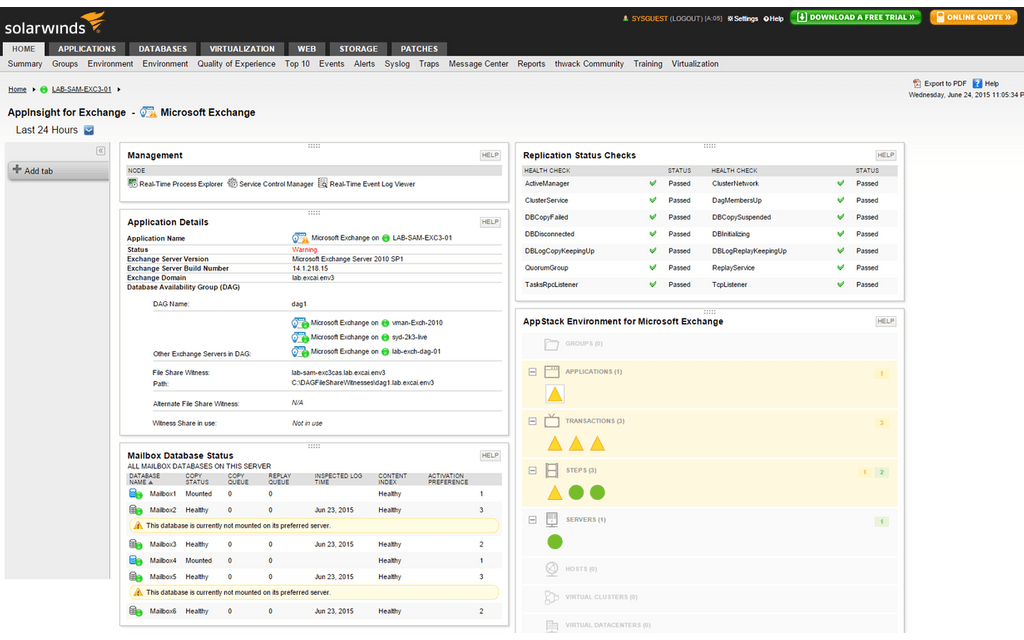
Task: Collapse the left sidebar panel
Action: pos(100,151)
